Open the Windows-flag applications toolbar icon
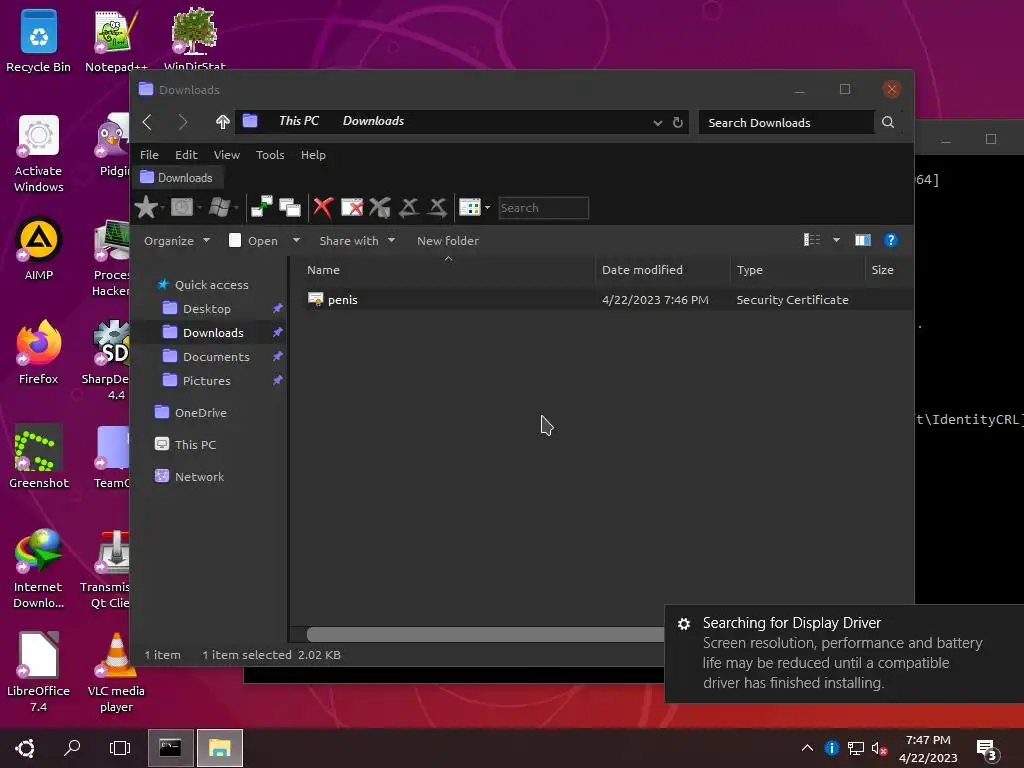1024x768 pixels. tap(219, 208)
